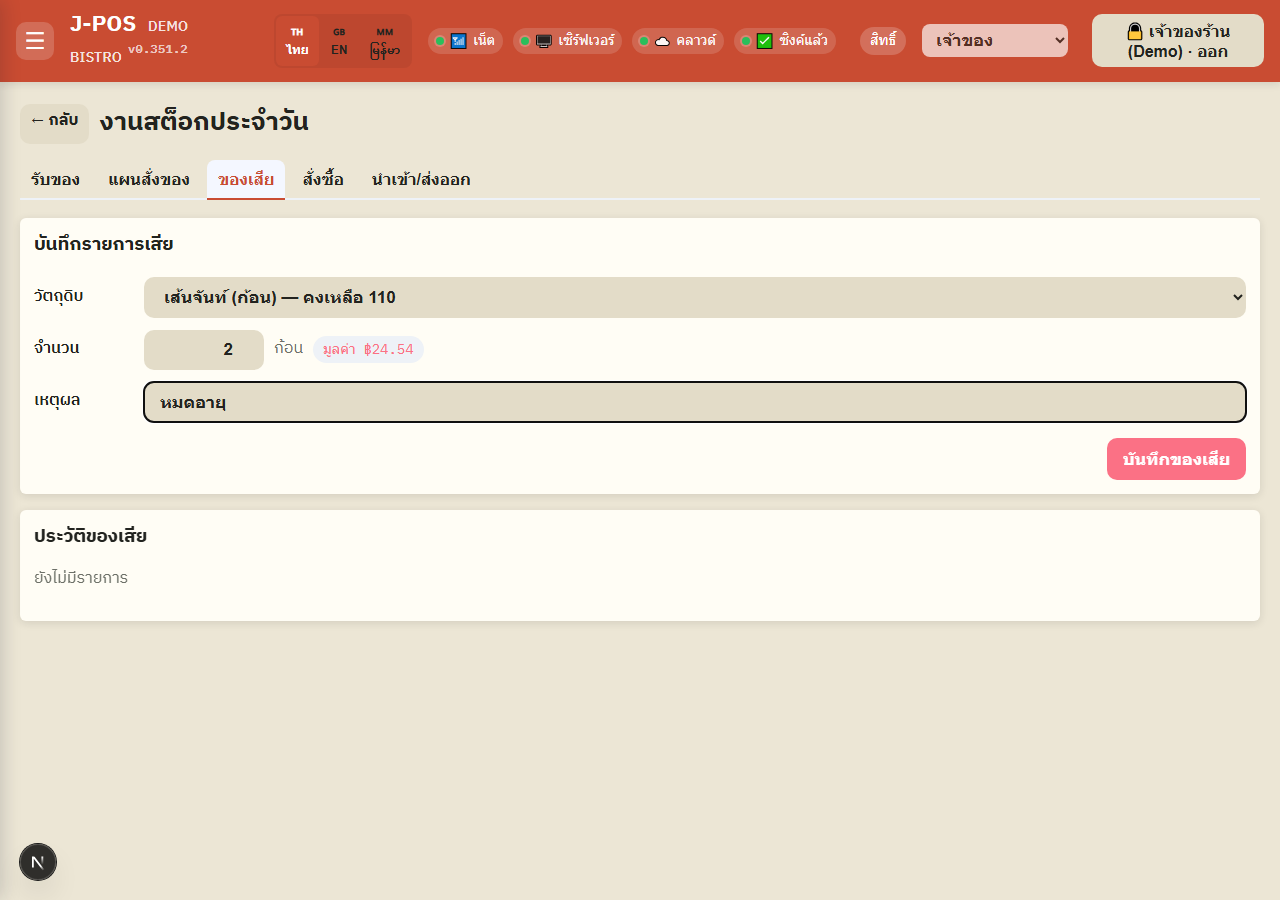1280x900 pixels.
Task: Click the เจ้าของร้าน (Demo) logout button
Action: [1178, 41]
